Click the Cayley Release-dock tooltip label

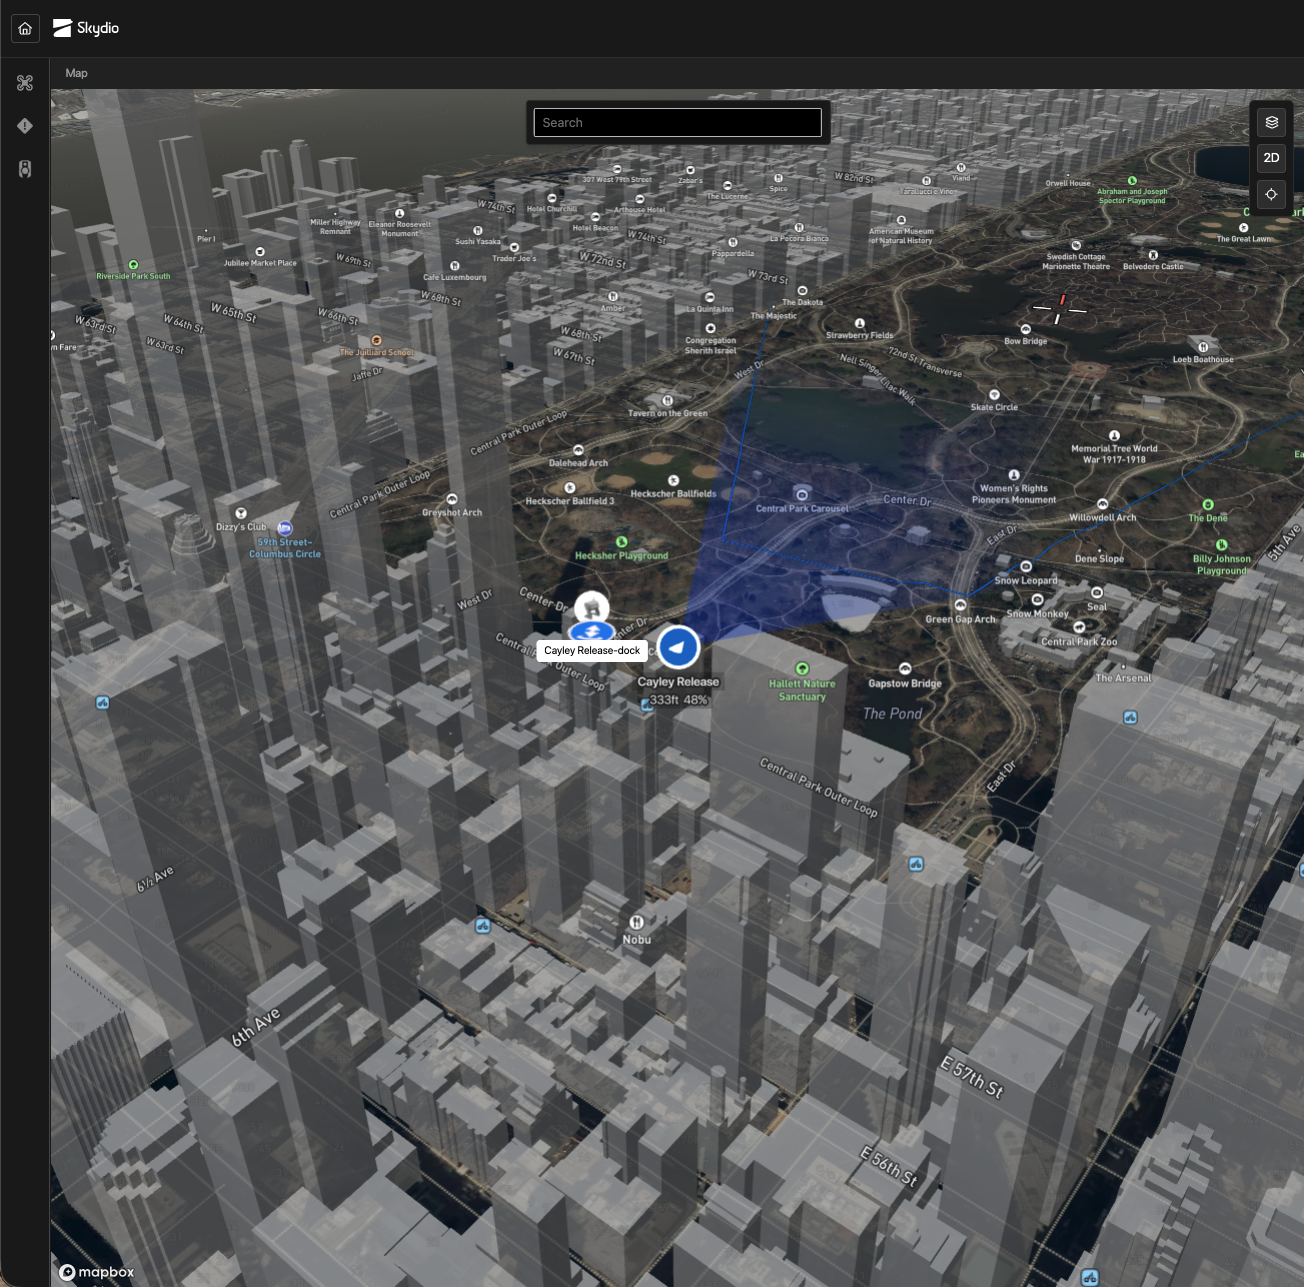[x=591, y=650]
